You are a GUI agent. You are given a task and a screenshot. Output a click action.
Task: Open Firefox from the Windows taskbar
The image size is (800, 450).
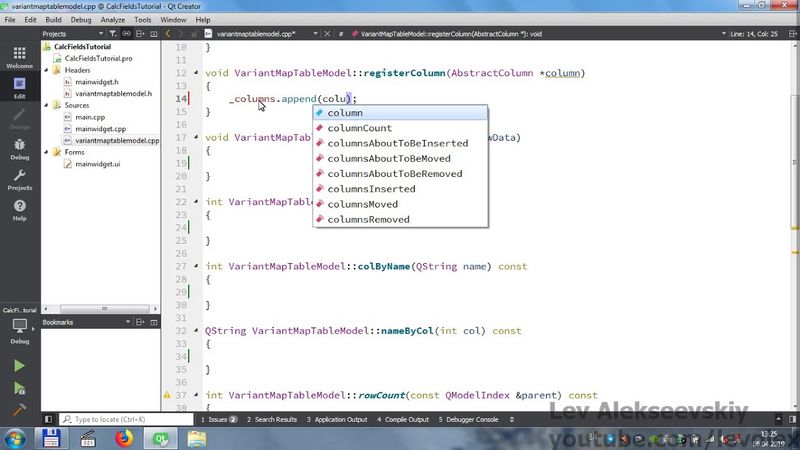coord(123,438)
